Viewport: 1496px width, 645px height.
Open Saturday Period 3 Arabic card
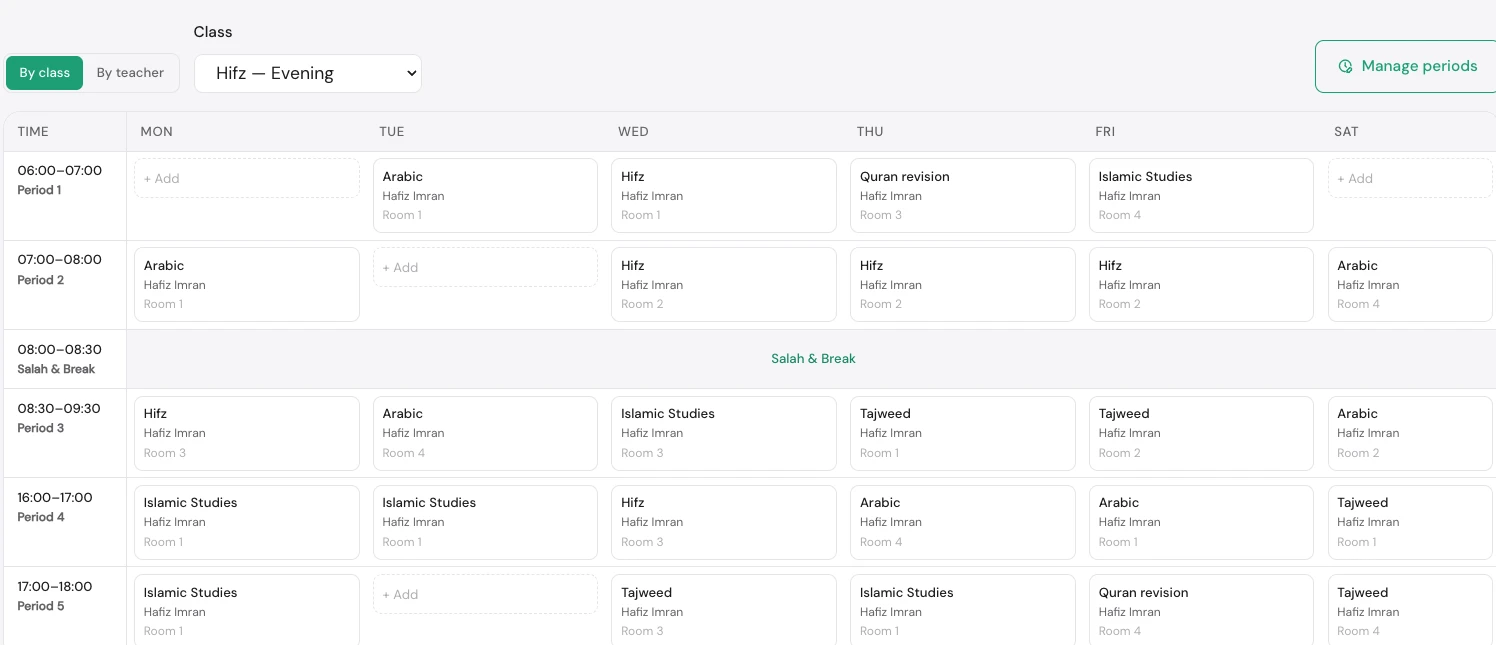point(1412,433)
